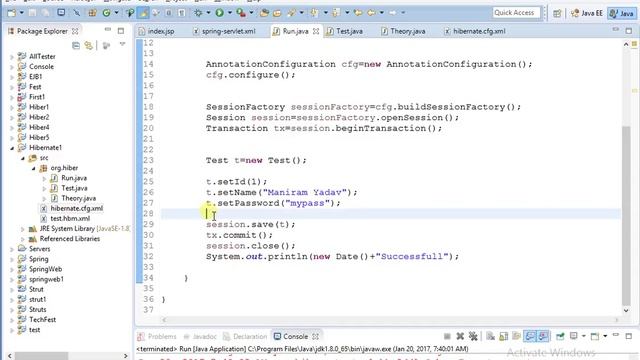Click Remove All Terminated Launches icon

(473, 336)
